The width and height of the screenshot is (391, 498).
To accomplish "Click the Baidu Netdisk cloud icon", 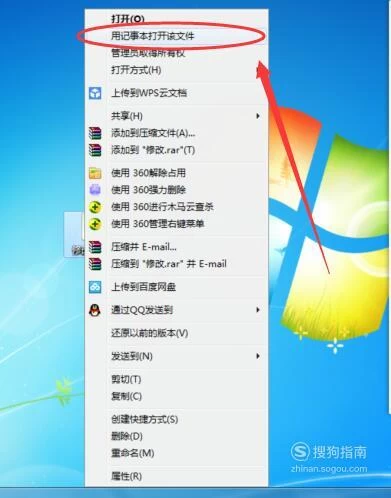I will click(x=95, y=287).
